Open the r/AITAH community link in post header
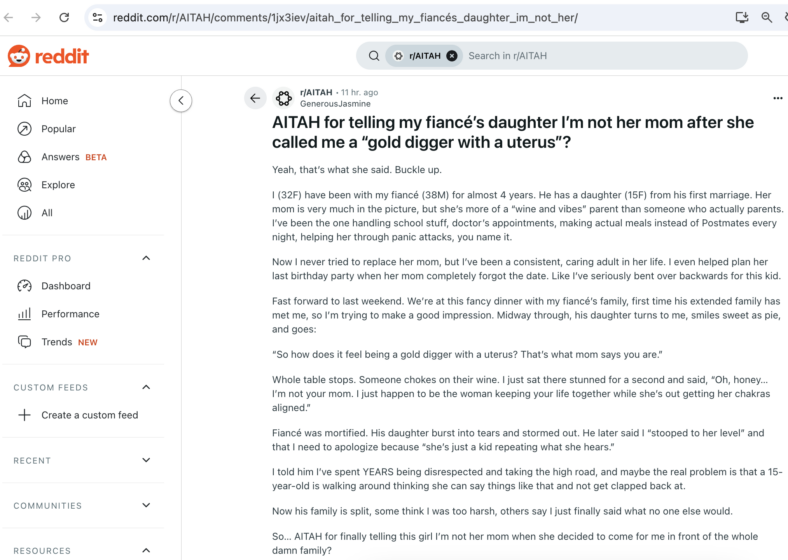The height and width of the screenshot is (560, 788). (316, 92)
